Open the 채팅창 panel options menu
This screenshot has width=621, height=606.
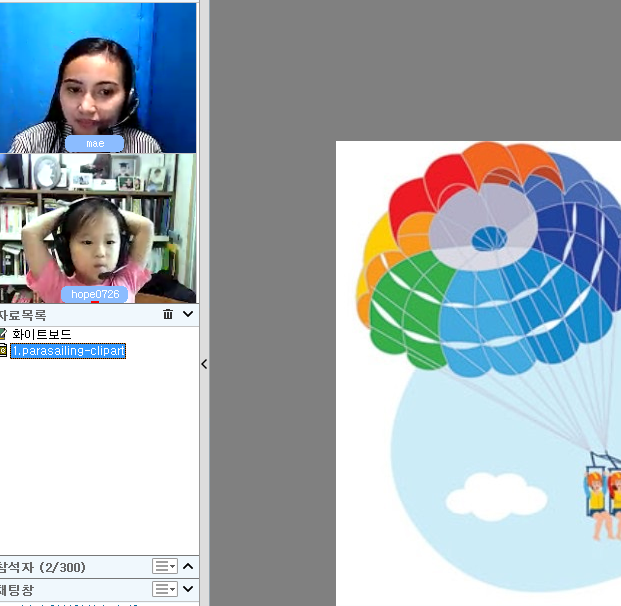tap(164, 590)
